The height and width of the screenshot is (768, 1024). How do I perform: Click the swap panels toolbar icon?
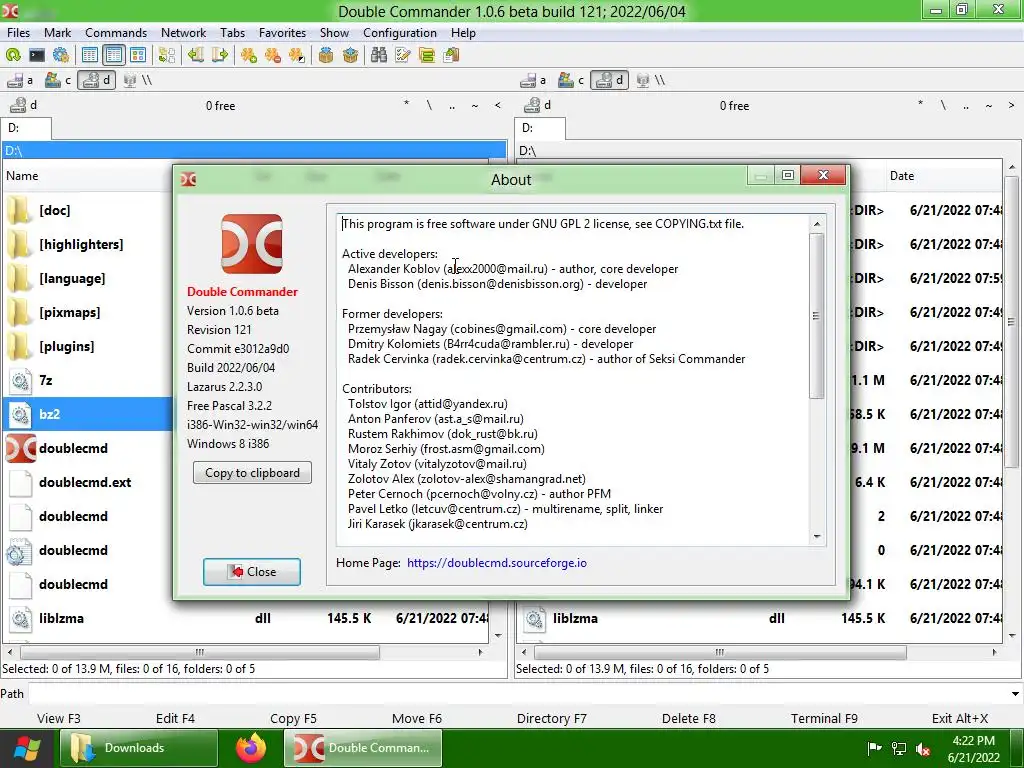click(167, 56)
